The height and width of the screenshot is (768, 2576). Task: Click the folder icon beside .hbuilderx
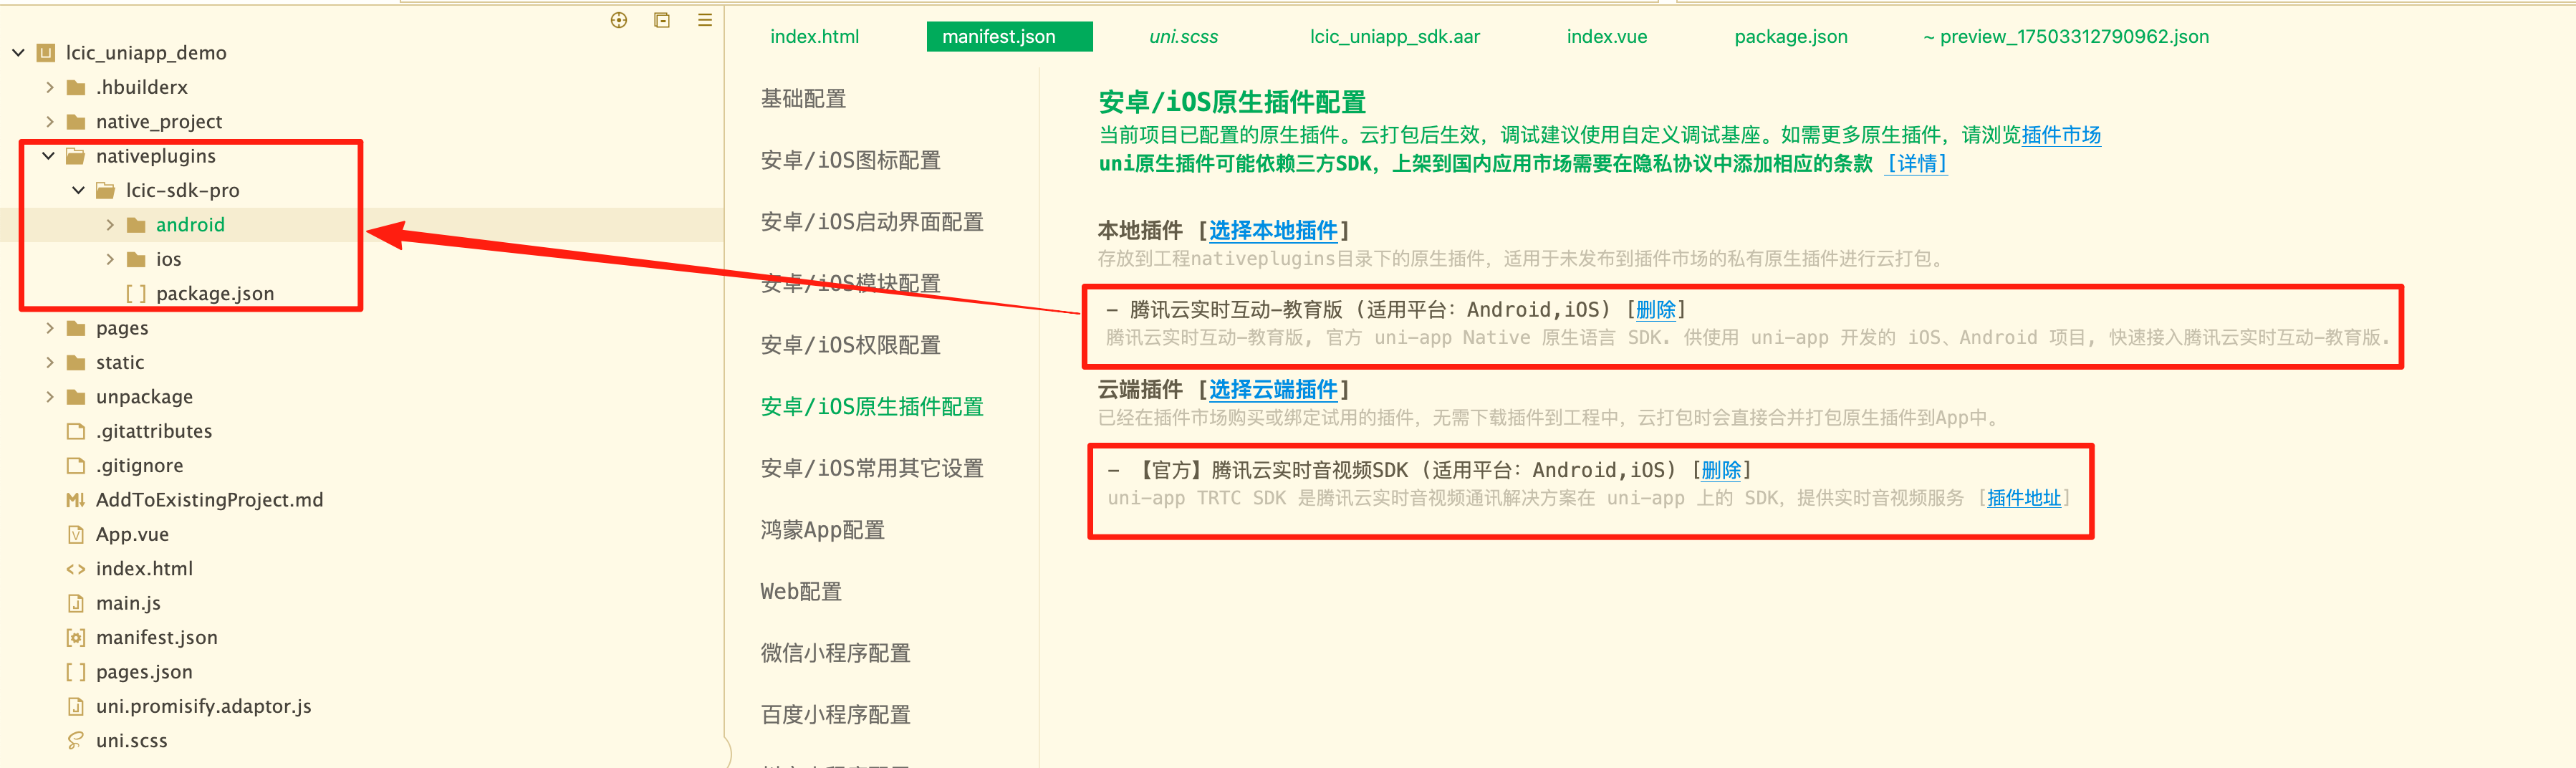76,87
